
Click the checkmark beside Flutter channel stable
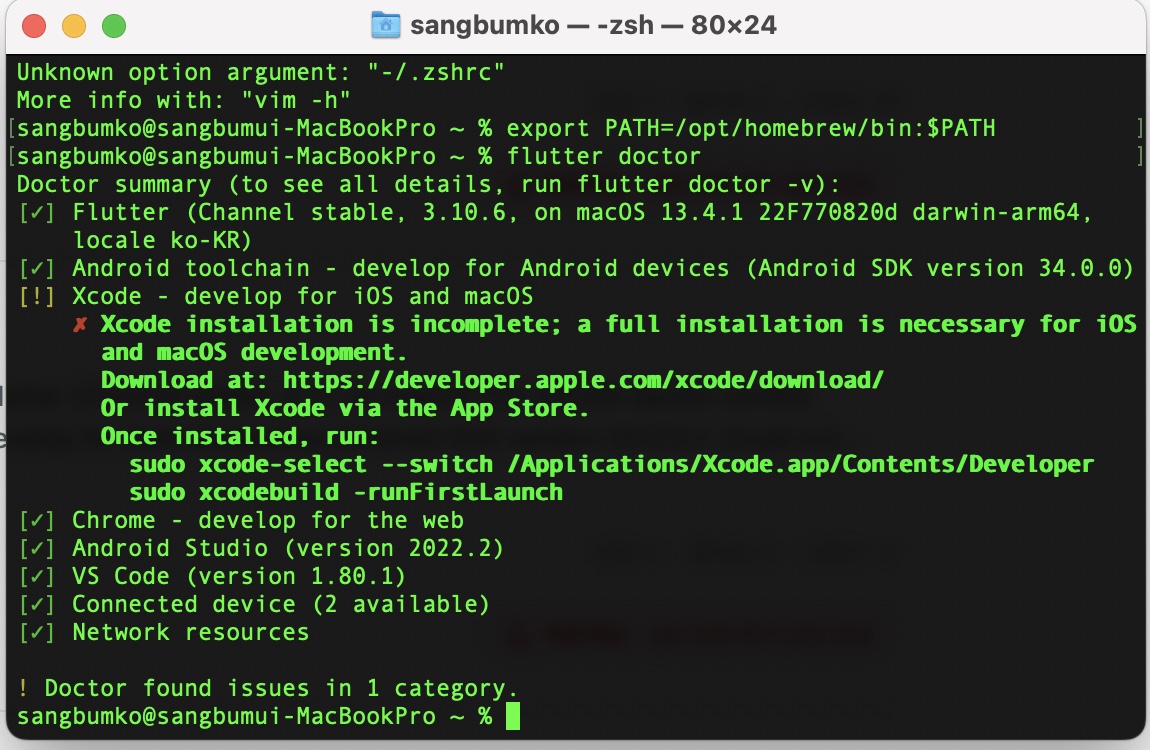37,213
